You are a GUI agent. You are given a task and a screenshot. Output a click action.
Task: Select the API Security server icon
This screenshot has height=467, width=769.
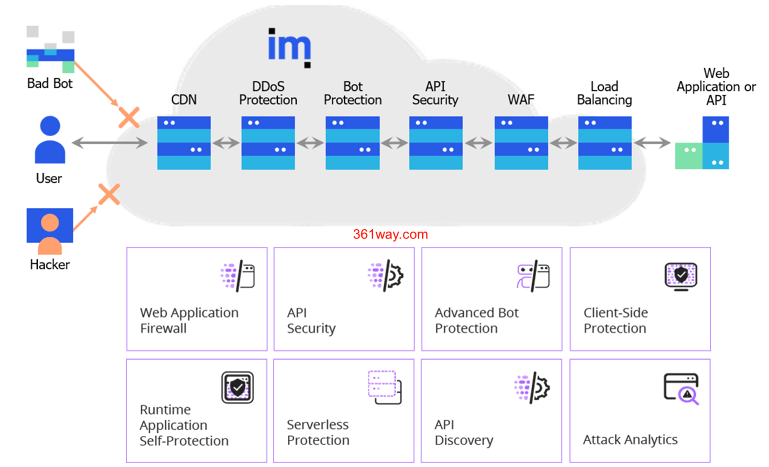436,142
